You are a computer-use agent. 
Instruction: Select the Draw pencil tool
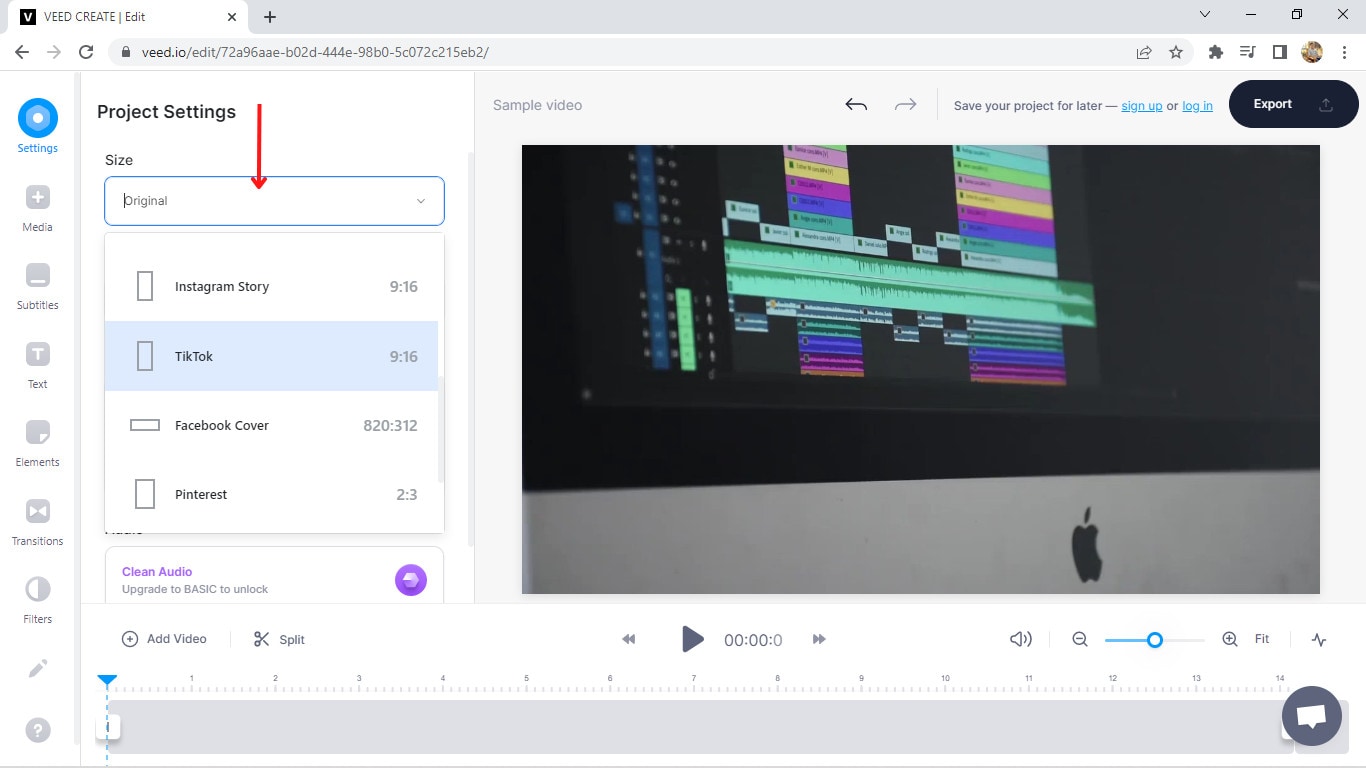coord(37,668)
